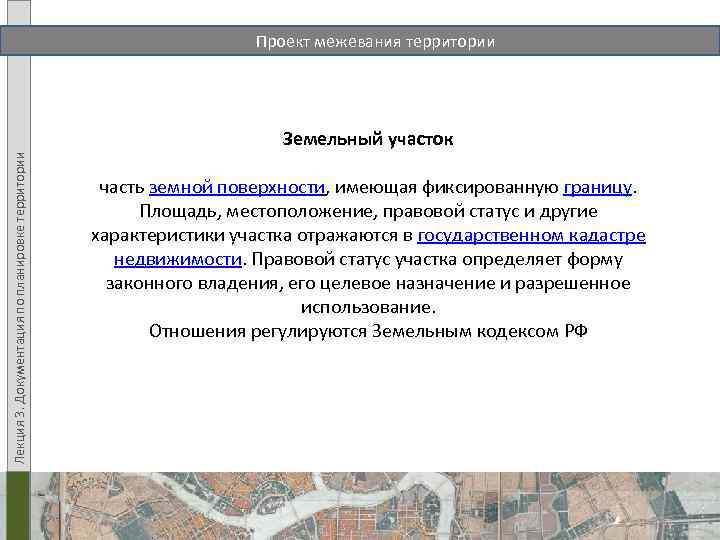The image size is (720, 540).
Task: Follow the 'границу' hyperlink
Action: (x=598, y=187)
